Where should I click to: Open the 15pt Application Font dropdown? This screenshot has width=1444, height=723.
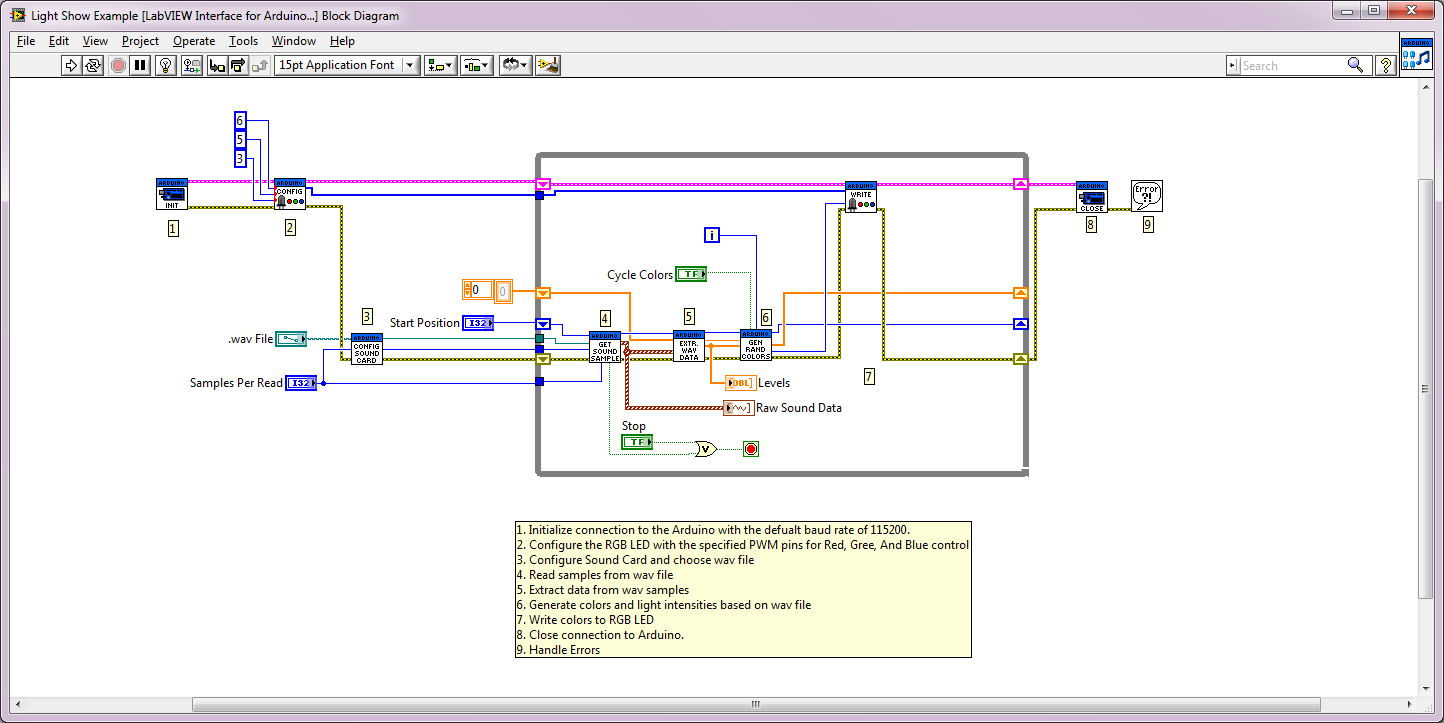point(346,65)
